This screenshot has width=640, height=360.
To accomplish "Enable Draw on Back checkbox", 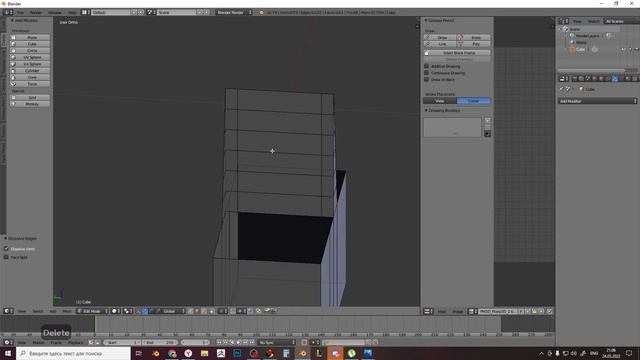I will point(427,79).
